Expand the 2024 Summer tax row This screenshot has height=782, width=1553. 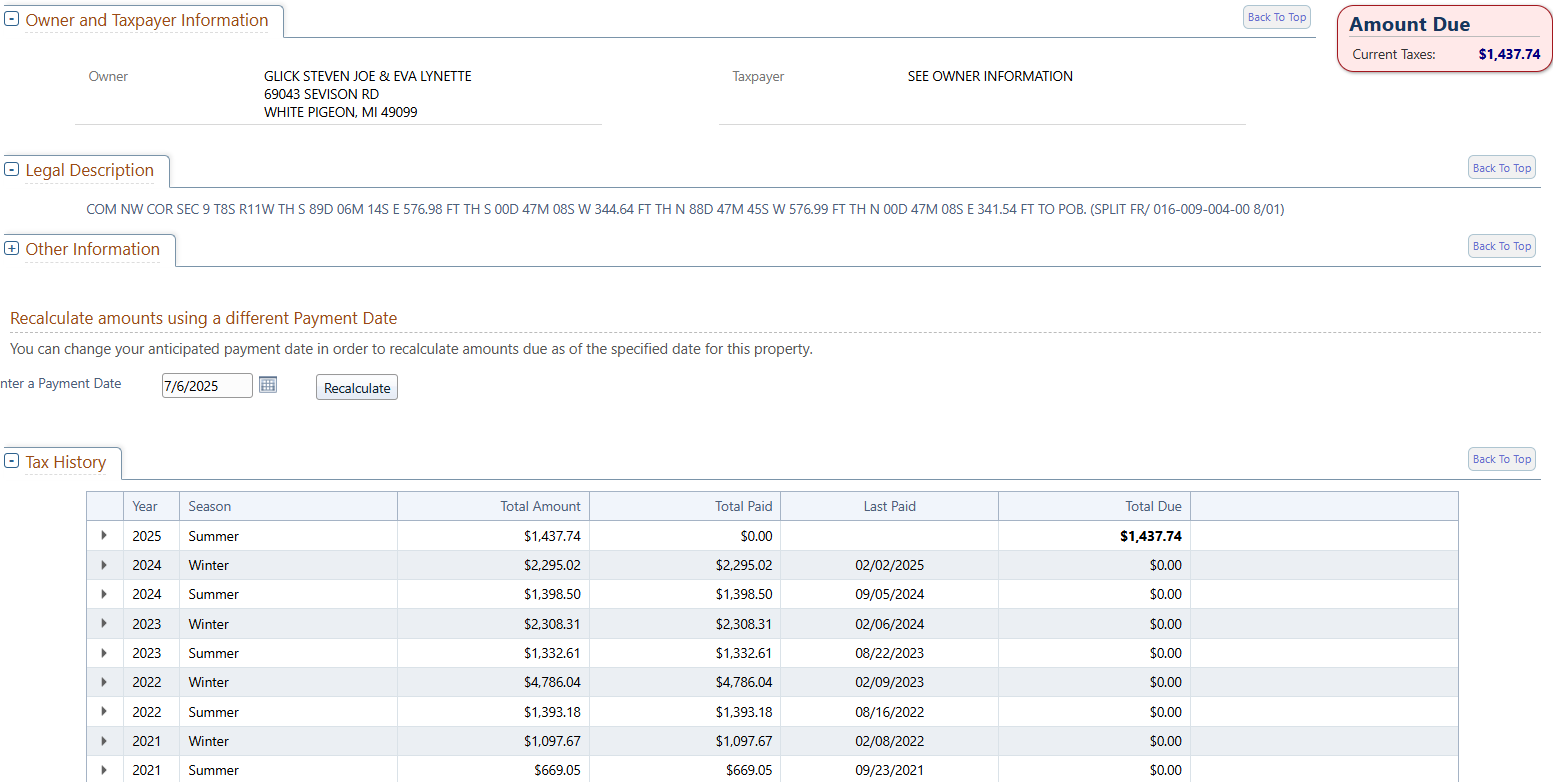click(104, 594)
